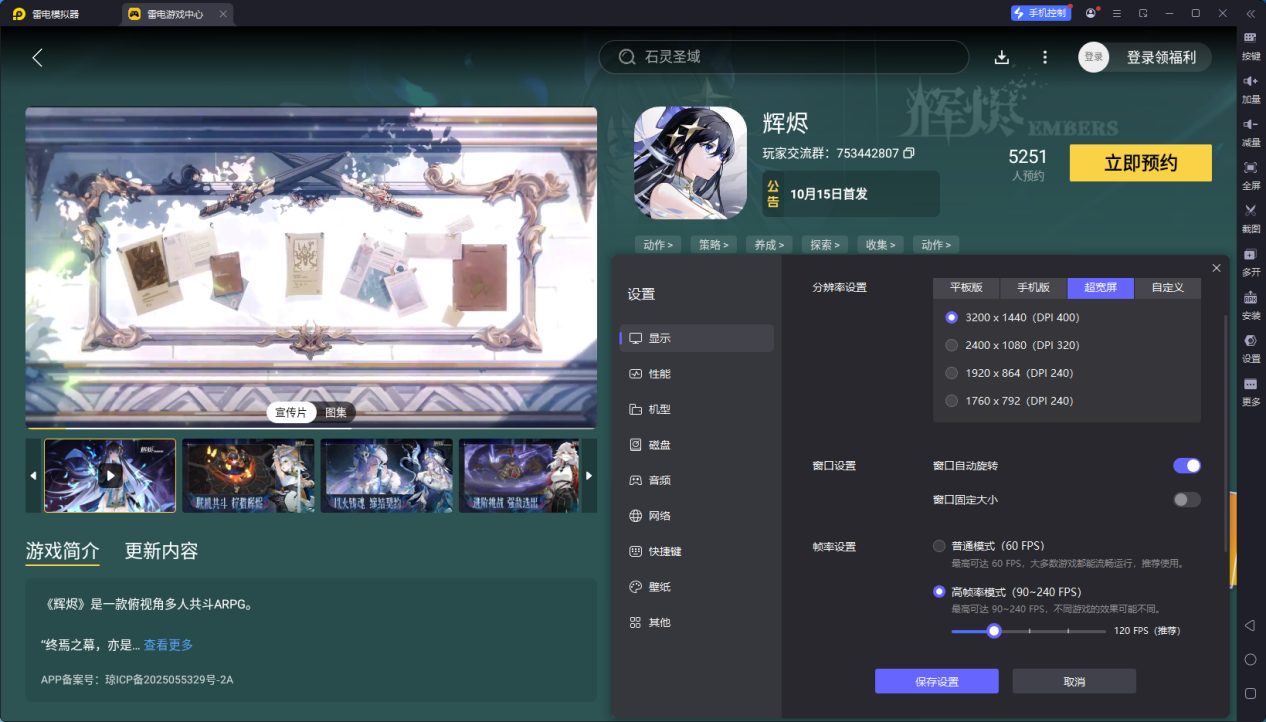
Task: Click 保存设置 button
Action: click(937, 682)
